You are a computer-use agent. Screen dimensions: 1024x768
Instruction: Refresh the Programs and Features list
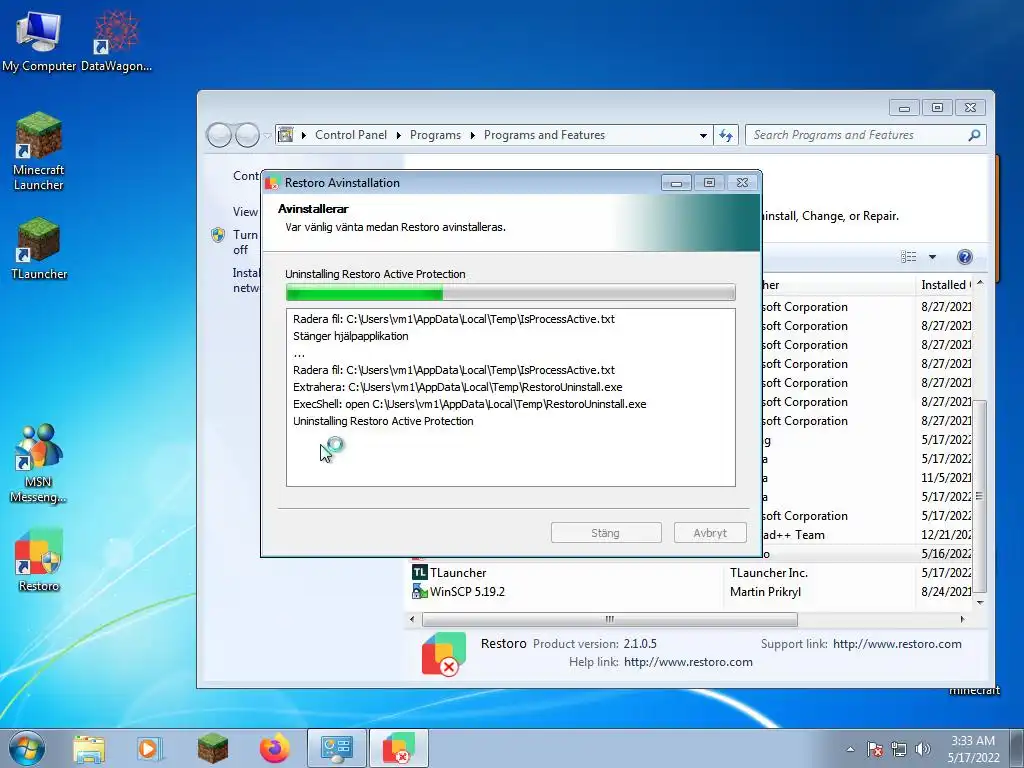(726, 135)
